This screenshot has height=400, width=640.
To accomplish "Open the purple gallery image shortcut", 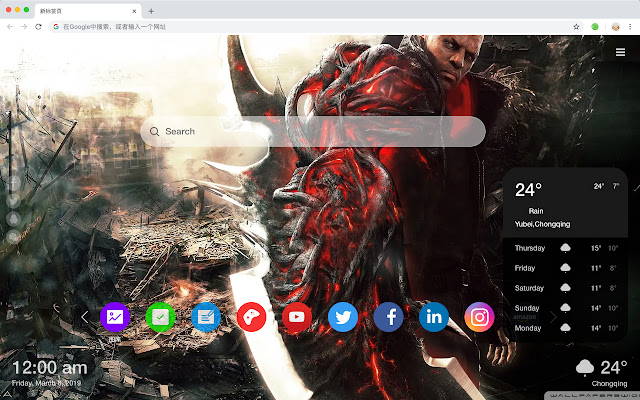I will click(x=115, y=317).
